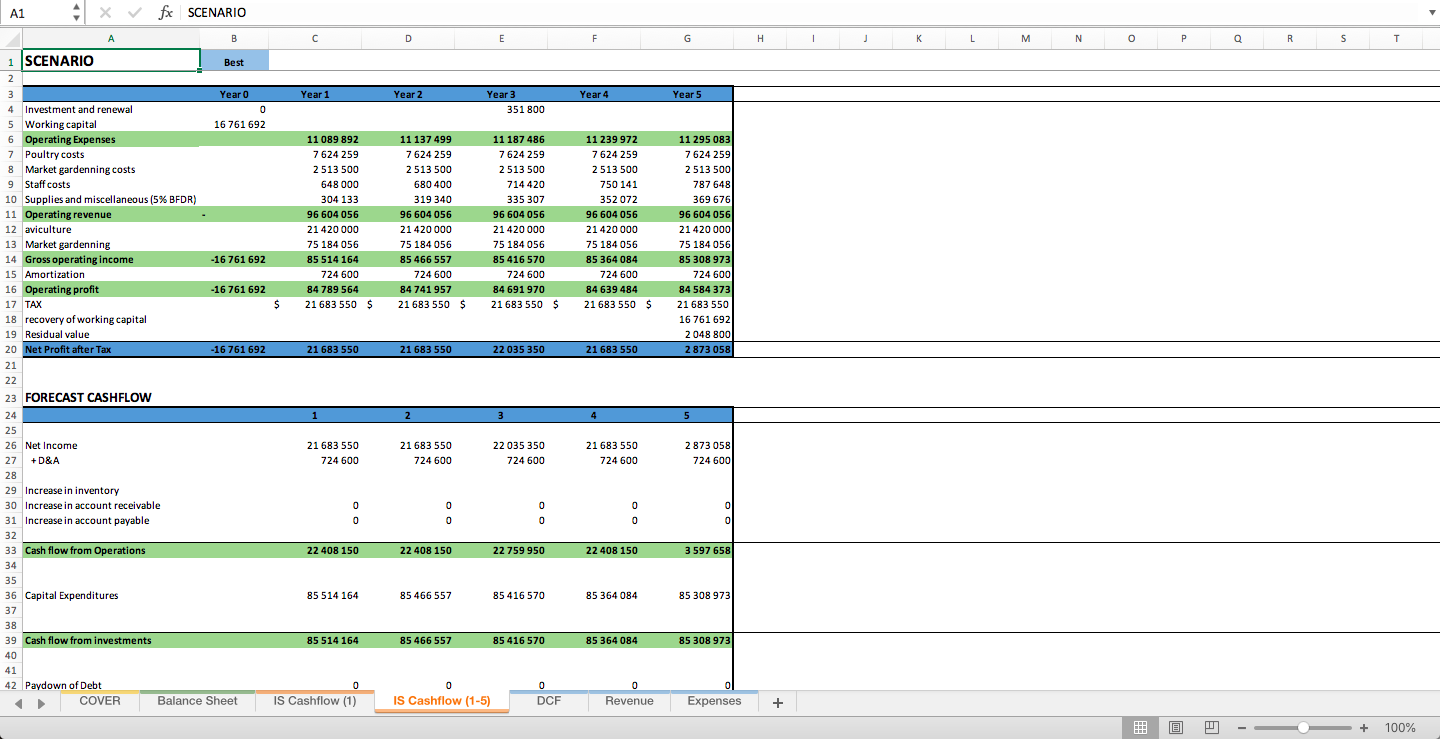
Task: Select column H header
Action: [x=760, y=39]
